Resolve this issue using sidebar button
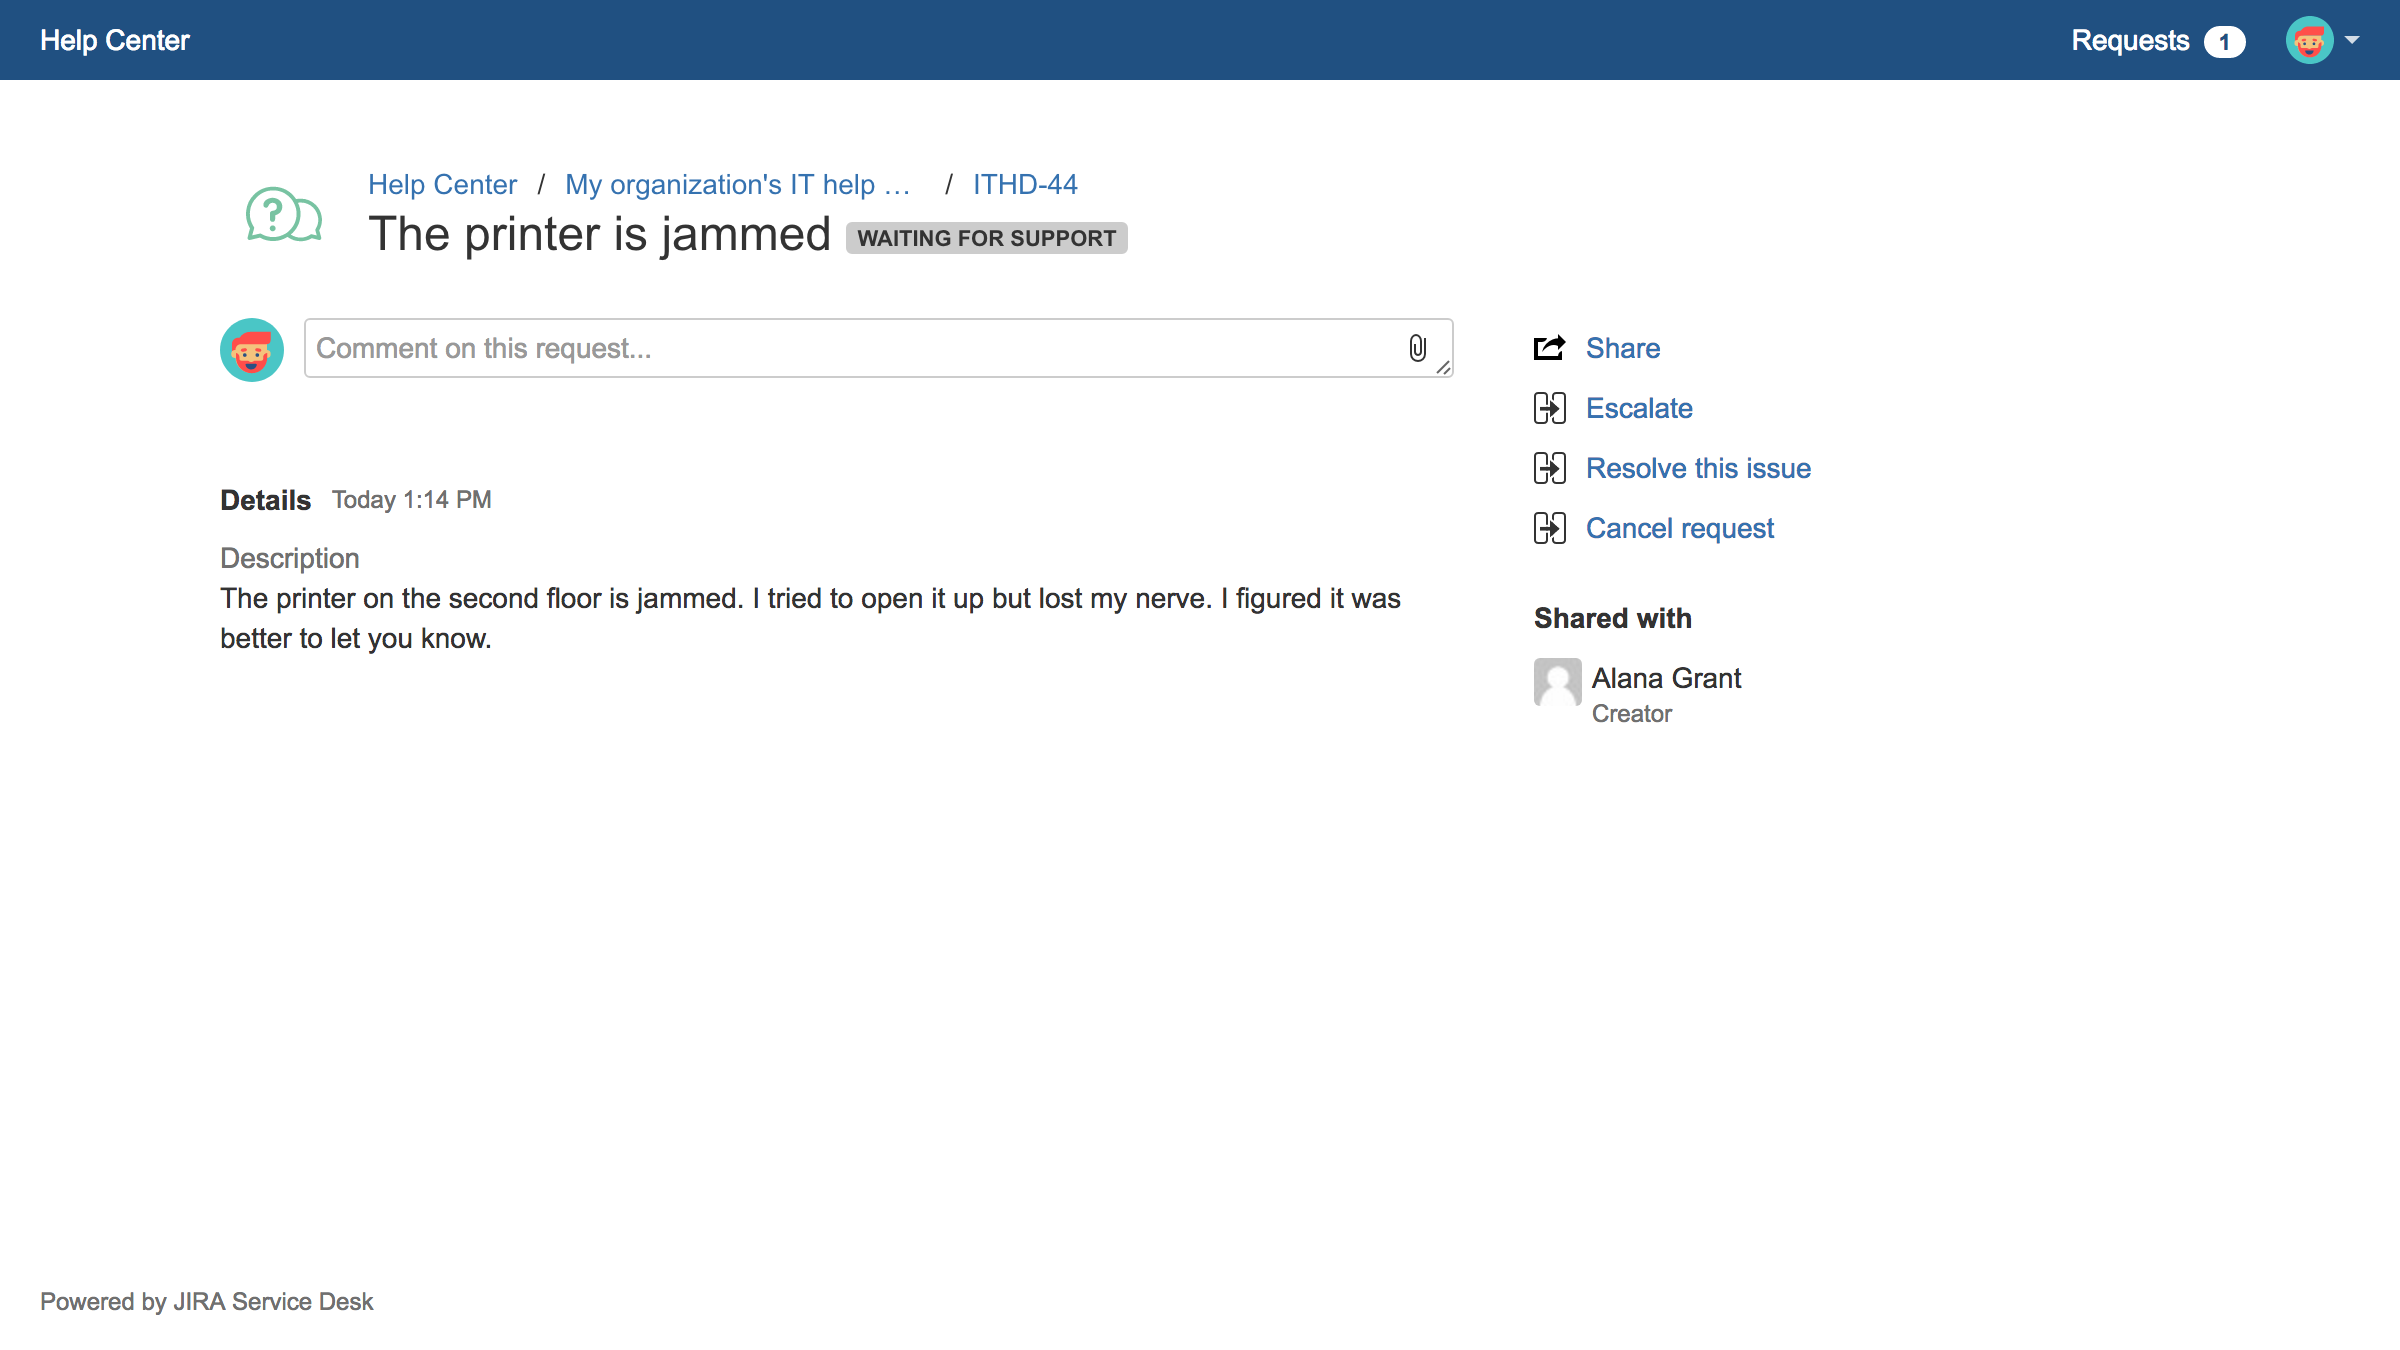The width and height of the screenshot is (2400, 1350). click(1698, 468)
